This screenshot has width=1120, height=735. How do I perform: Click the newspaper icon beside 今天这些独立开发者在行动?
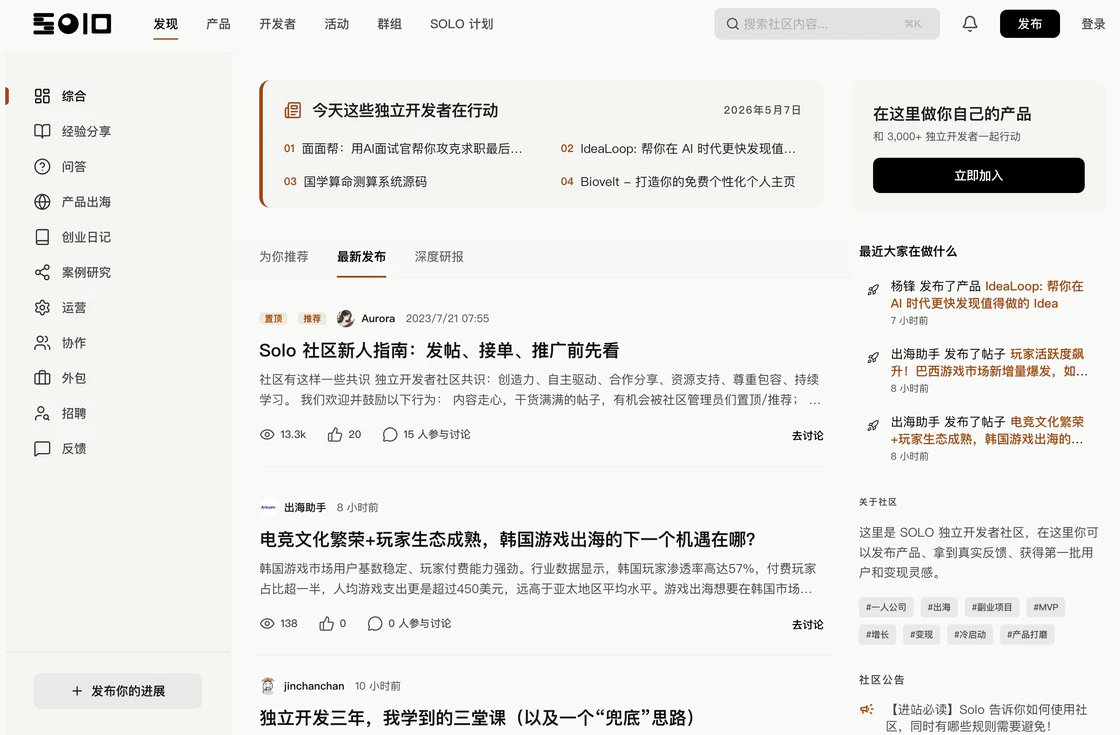(x=293, y=110)
